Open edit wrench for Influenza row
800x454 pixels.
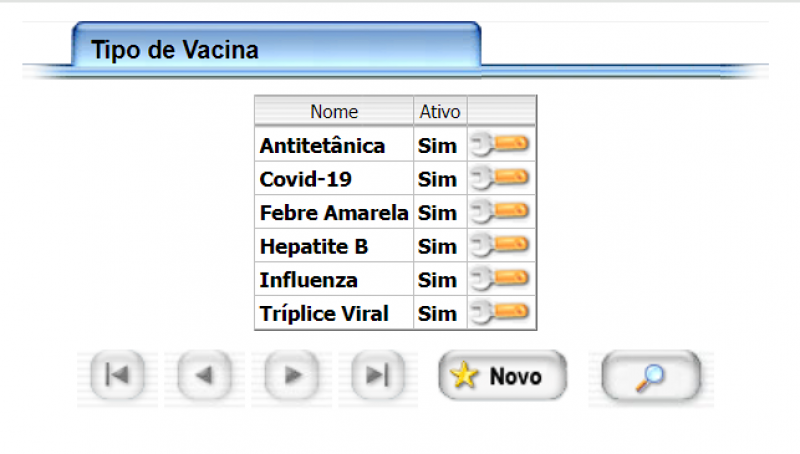(501, 279)
